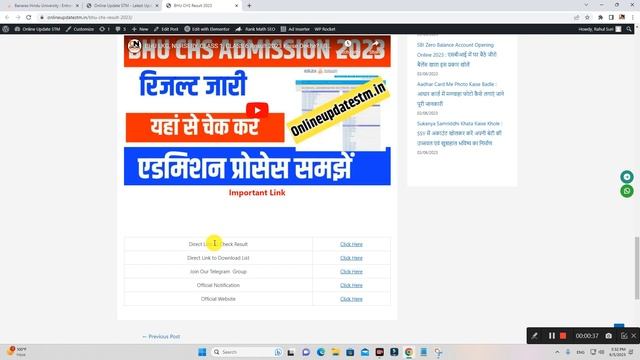Take screenshot with recorder camera icon

(609, 336)
